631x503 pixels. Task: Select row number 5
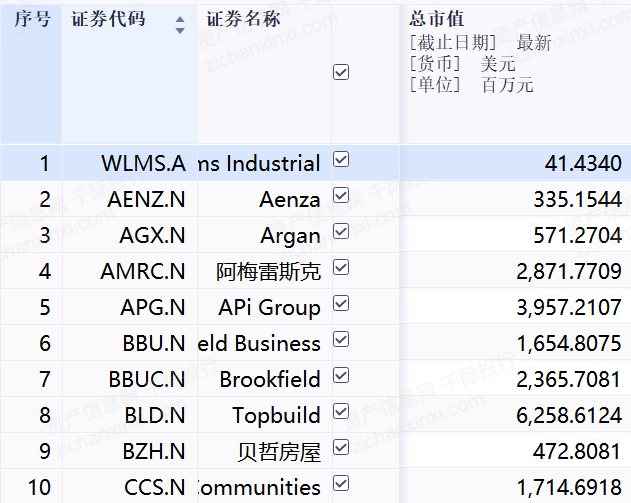44,307
